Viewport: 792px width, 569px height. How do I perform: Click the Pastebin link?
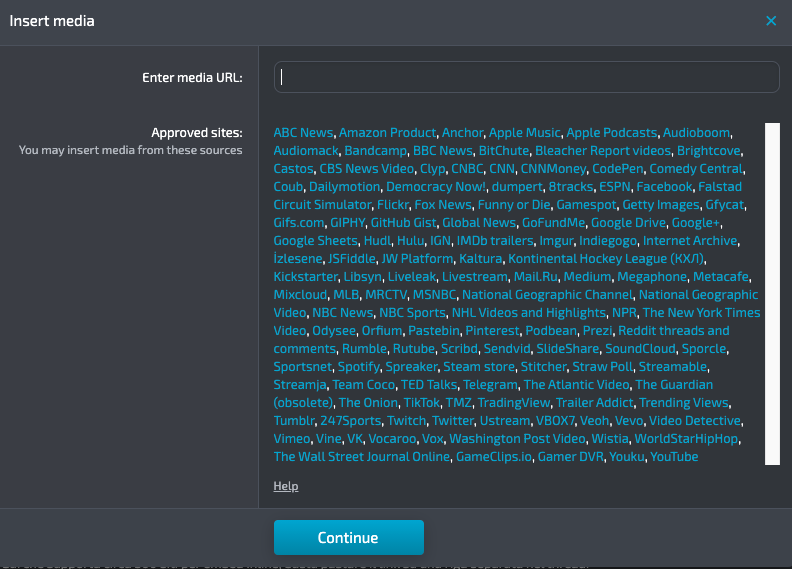pos(434,331)
